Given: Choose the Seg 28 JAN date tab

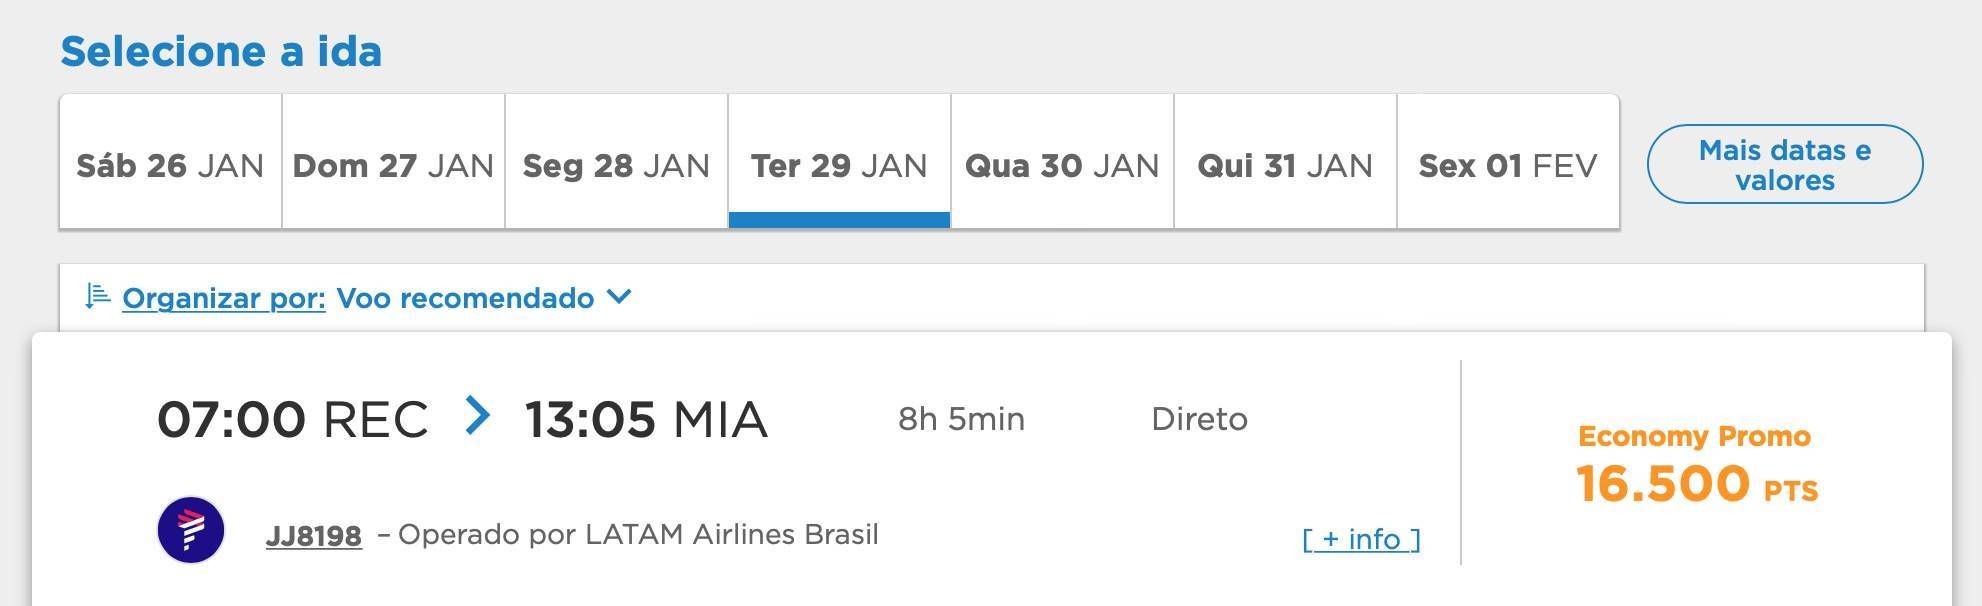Looking at the screenshot, I should coord(617,162).
